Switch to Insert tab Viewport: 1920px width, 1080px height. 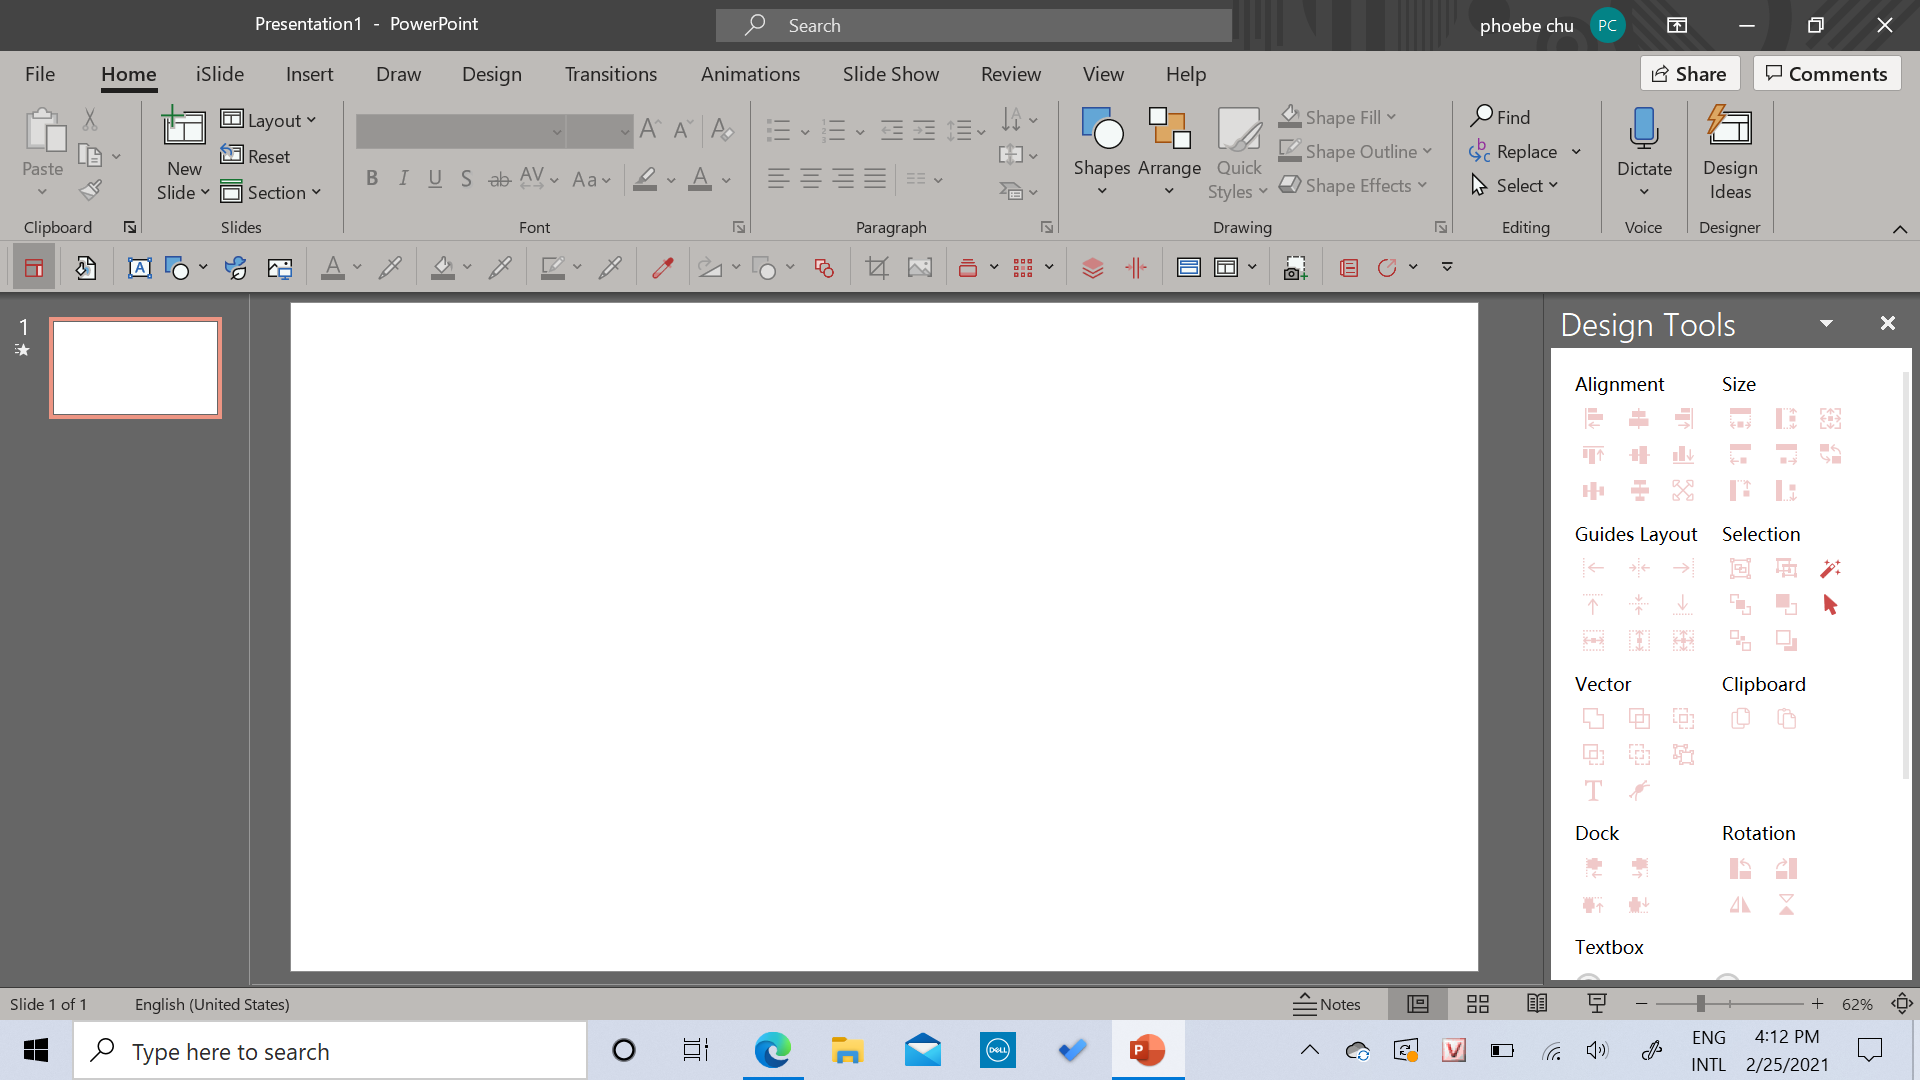pos(310,74)
